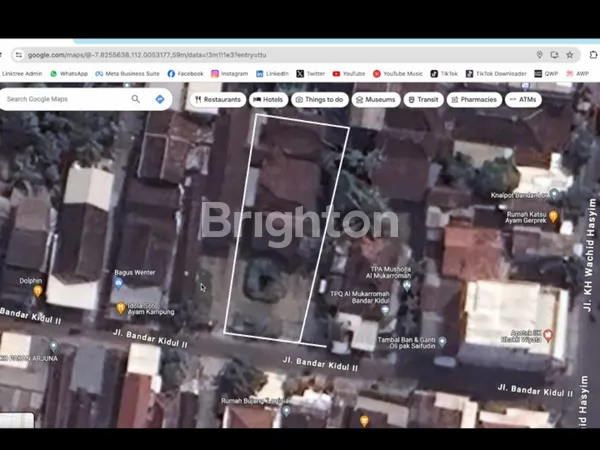Select the Rumah Katsu Ayam Geprek pin
The image size is (600, 450).
[x=553, y=216]
